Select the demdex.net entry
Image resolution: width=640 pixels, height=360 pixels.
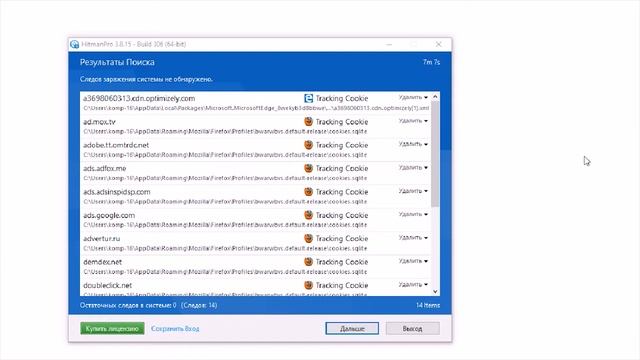tap(256, 266)
